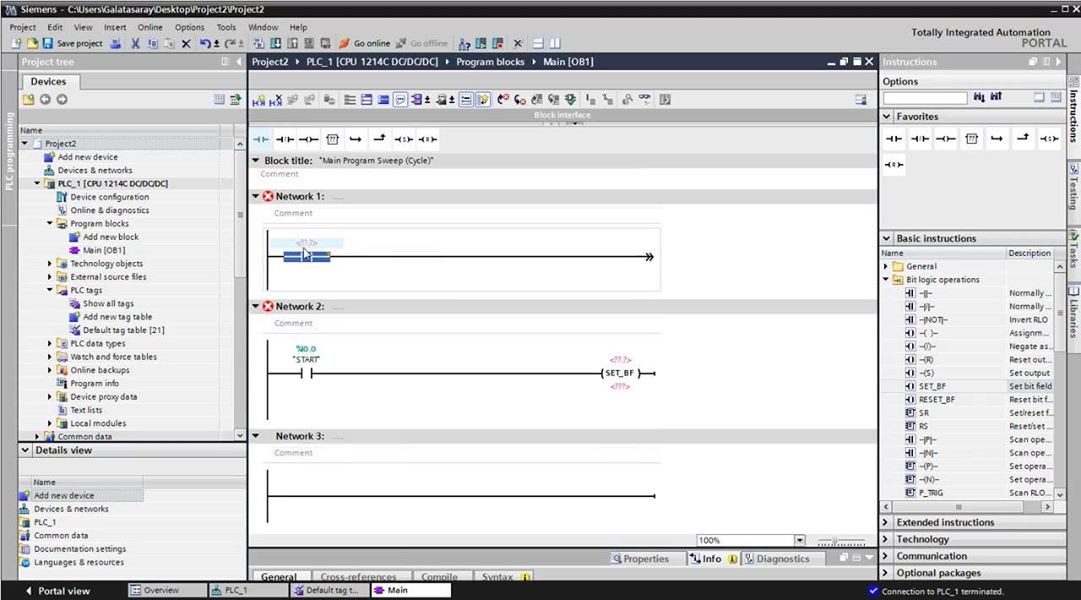This screenshot has width=1081, height=600.
Task: Expand the Communication section
Action: pos(887,556)
